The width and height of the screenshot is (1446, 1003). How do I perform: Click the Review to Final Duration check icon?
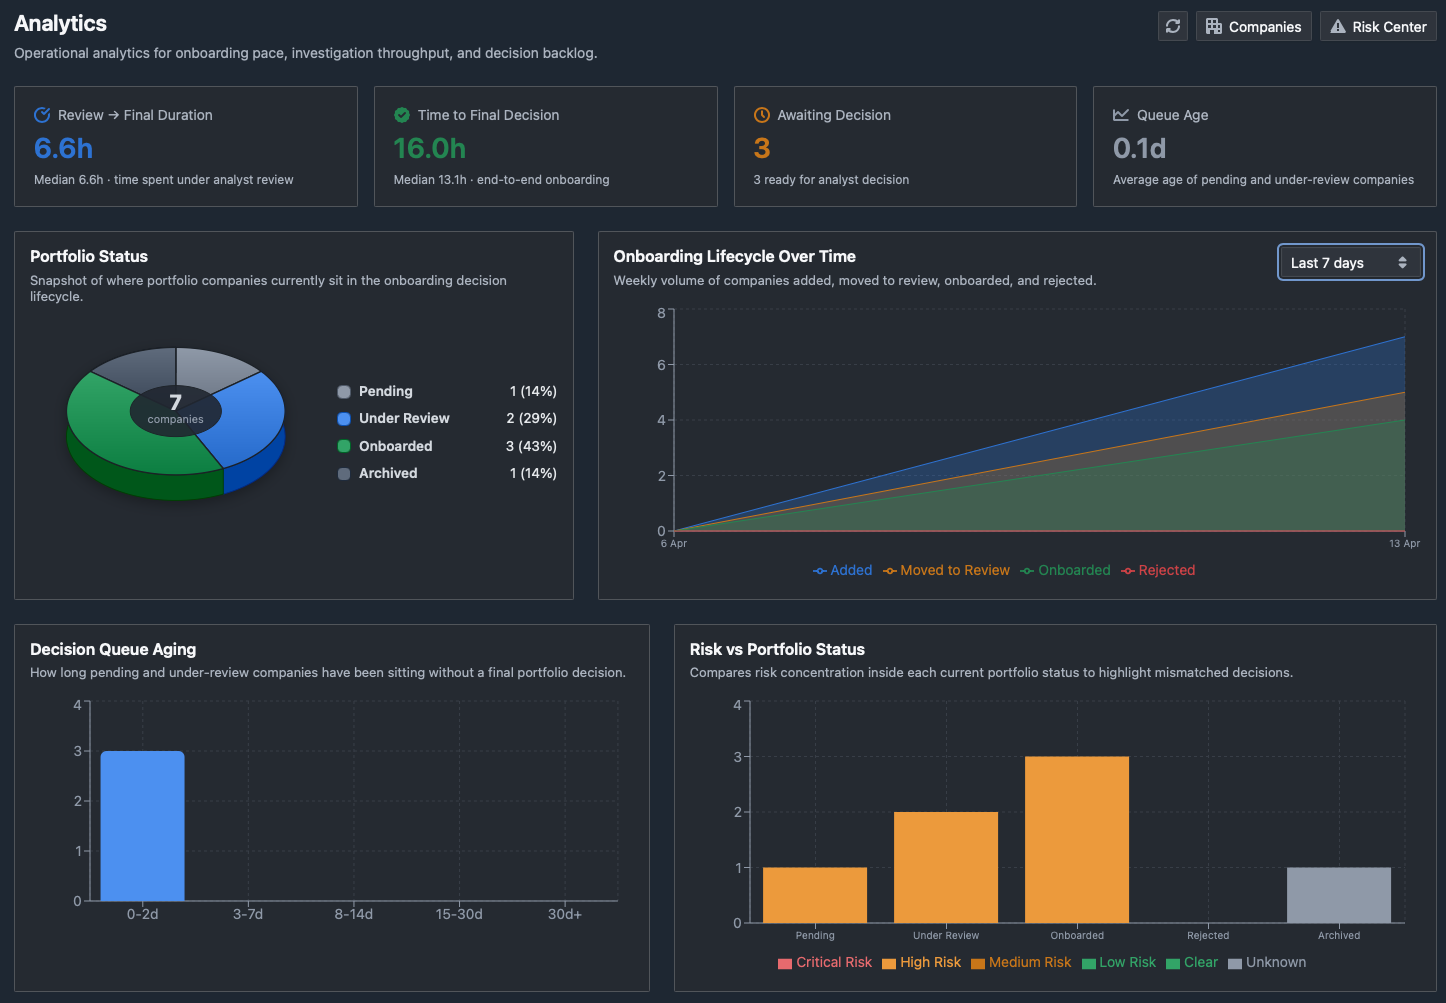tap(42, 115)
